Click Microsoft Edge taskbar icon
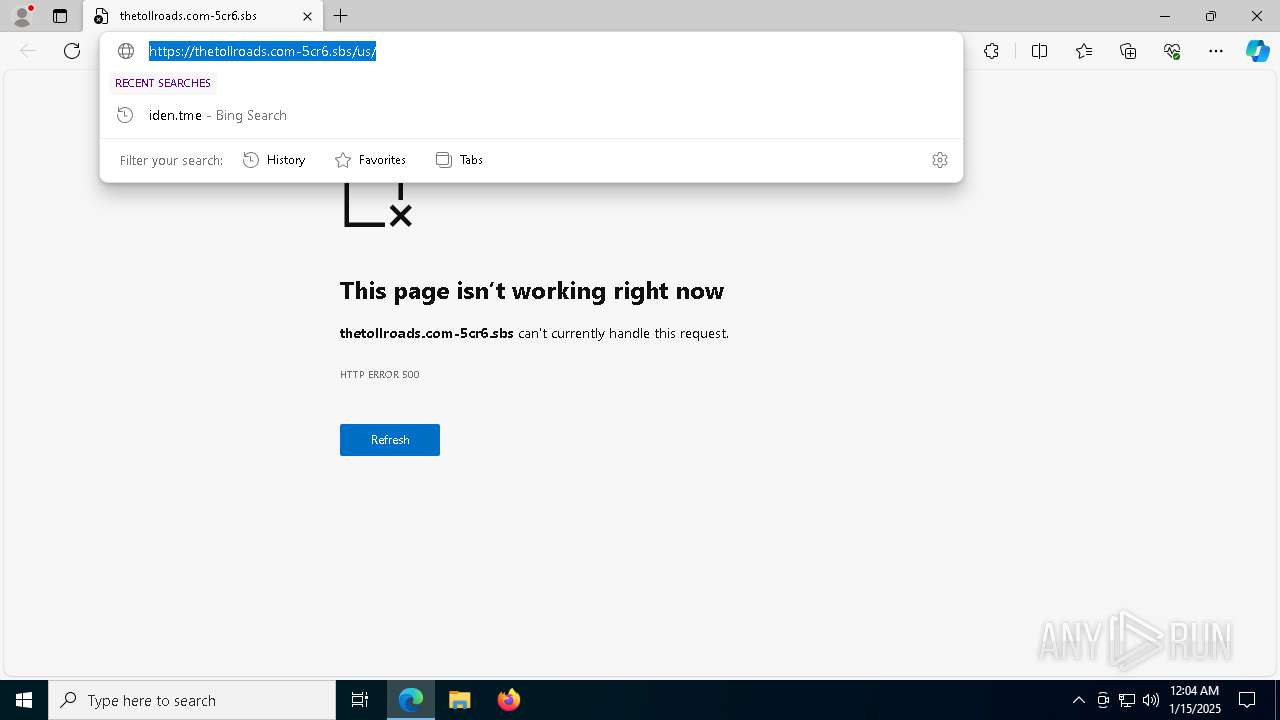The width and height of the screenshot is (1280, 720). coord(411,700)
